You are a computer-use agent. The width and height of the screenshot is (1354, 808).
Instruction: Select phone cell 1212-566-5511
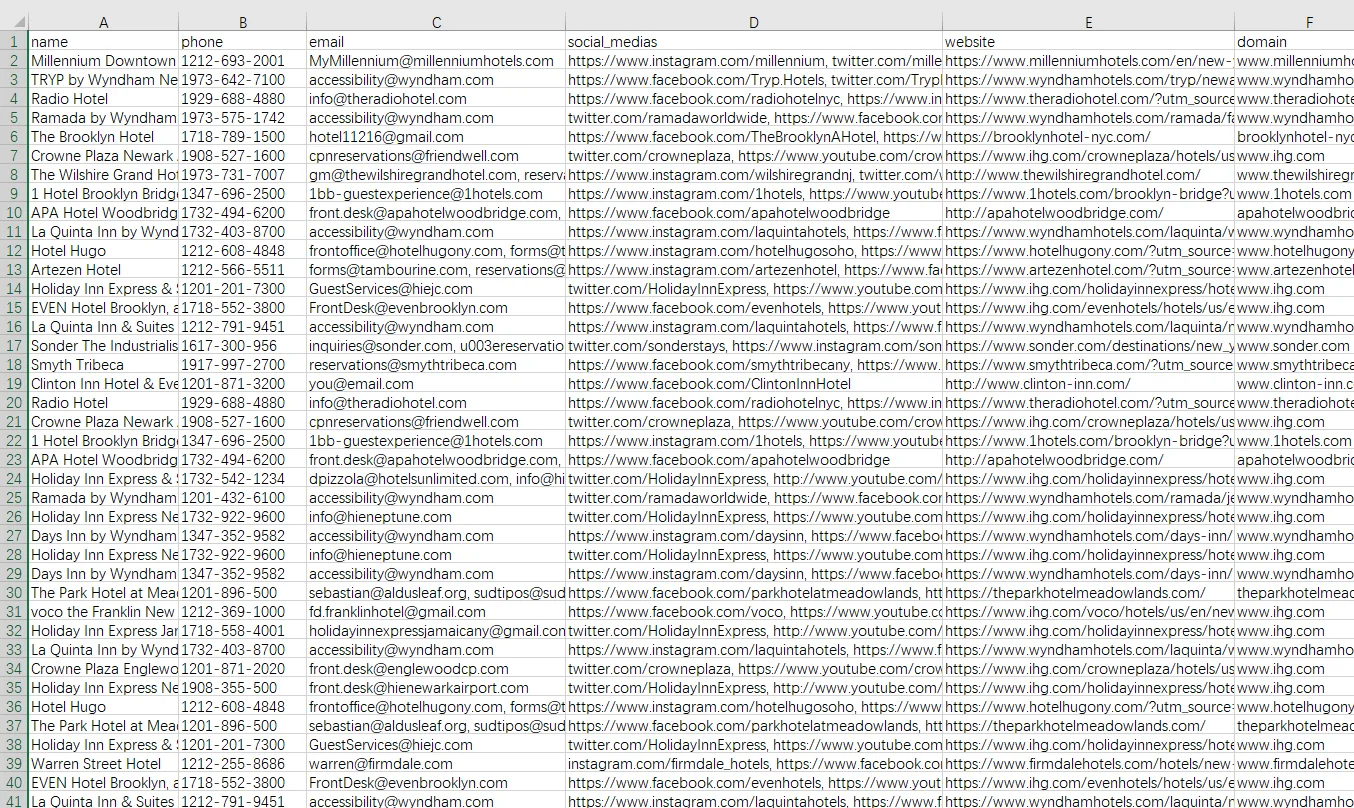(x=243, y=270)
